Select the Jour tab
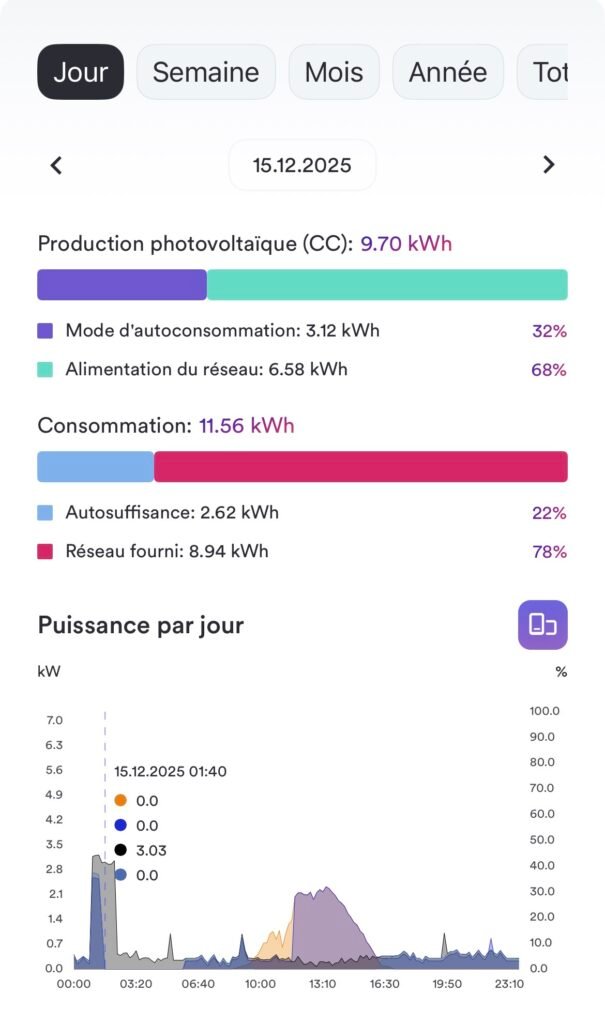 (x=81, y=72)
